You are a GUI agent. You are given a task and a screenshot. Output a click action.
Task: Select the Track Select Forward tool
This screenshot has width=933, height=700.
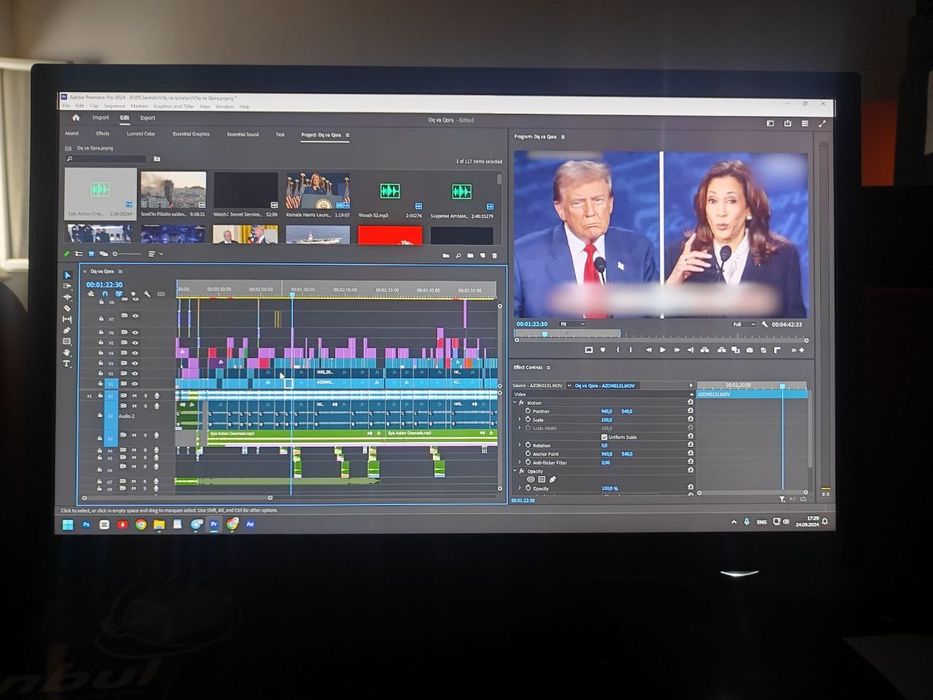click(67, 286)
